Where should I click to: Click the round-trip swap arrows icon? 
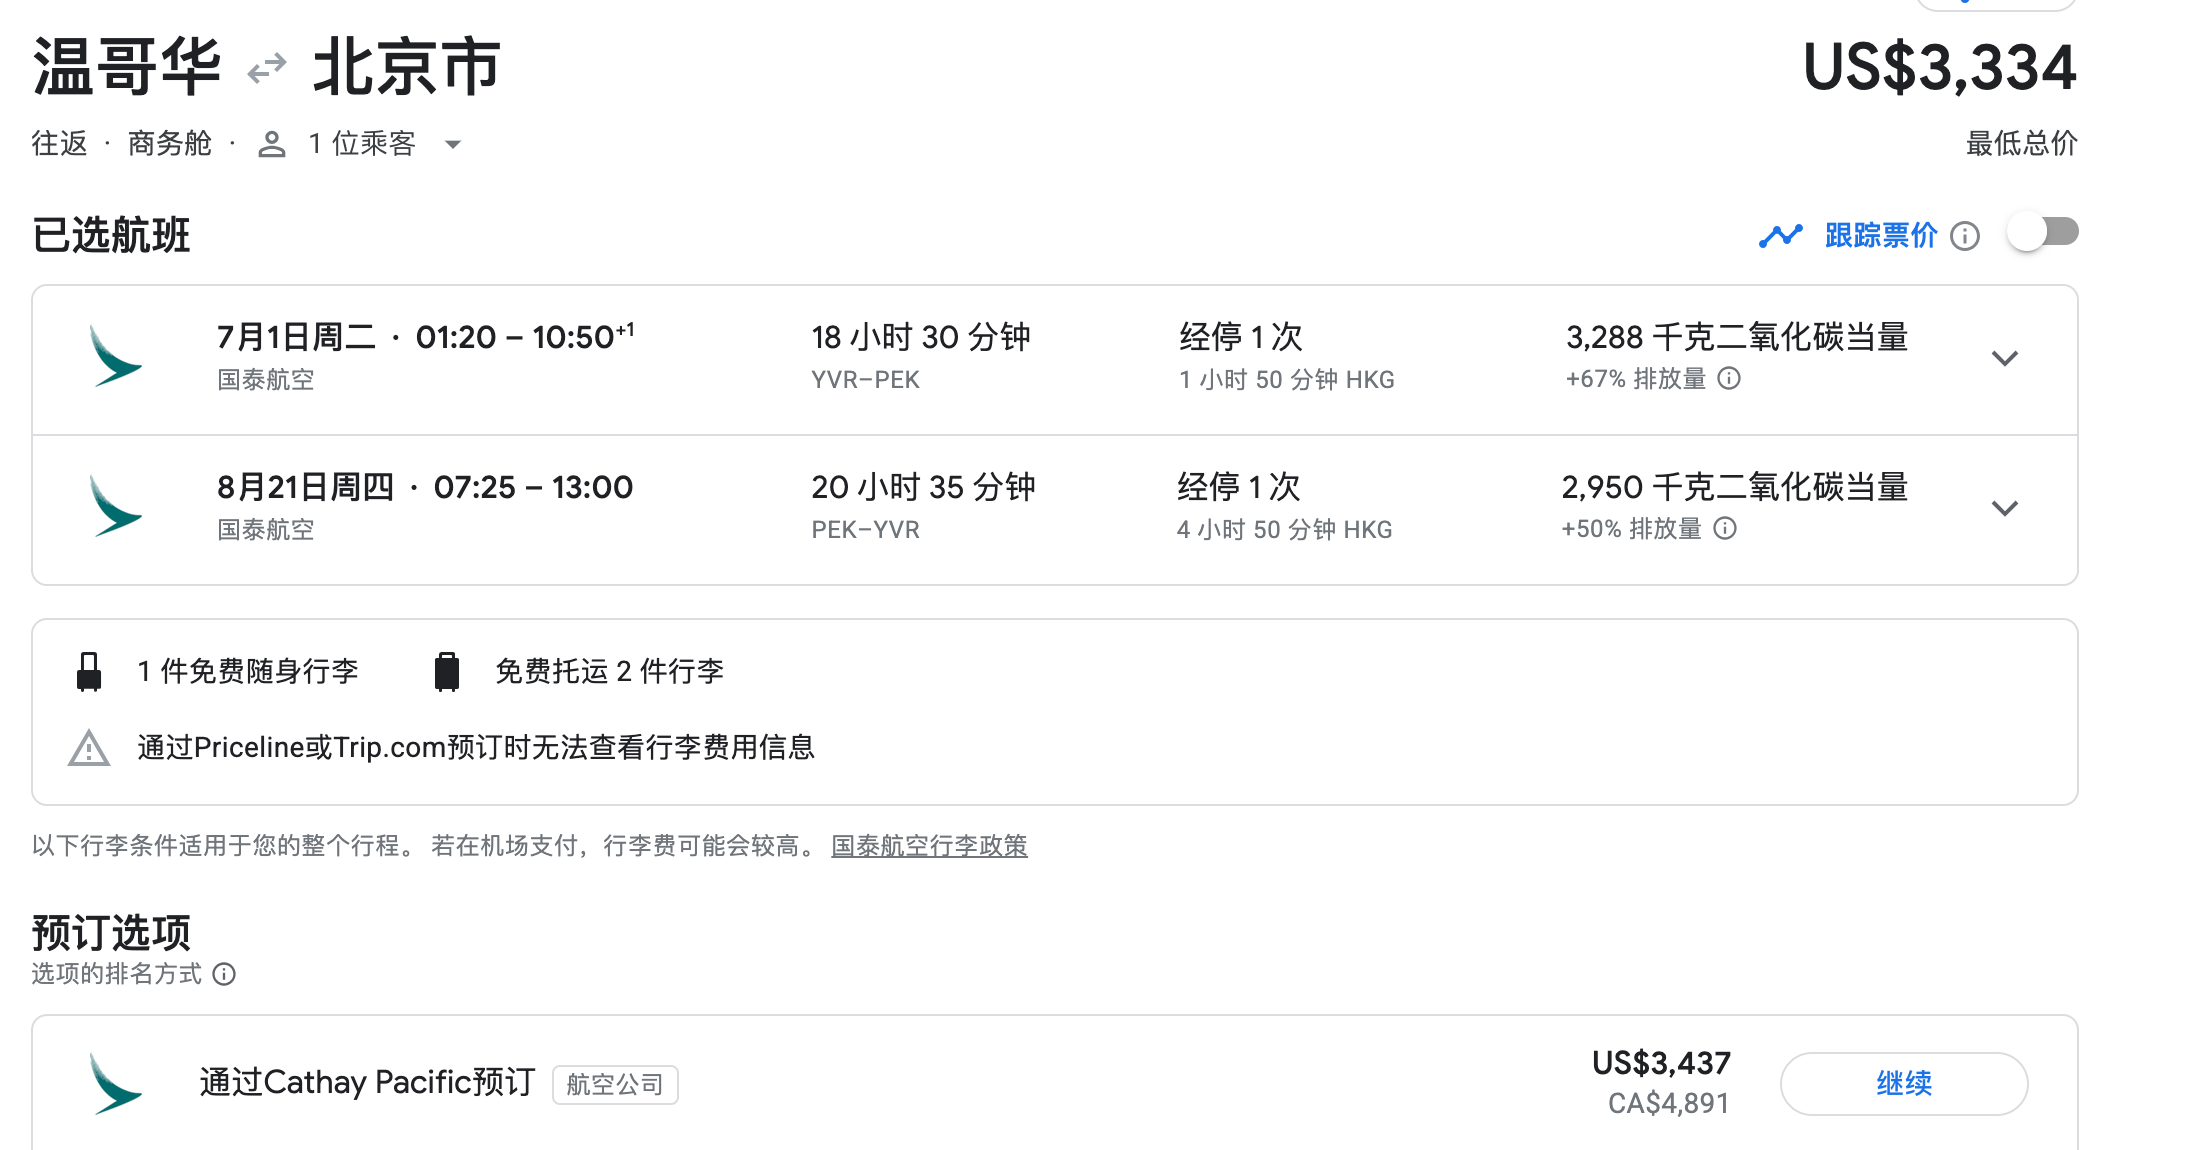tap(267, 69)
